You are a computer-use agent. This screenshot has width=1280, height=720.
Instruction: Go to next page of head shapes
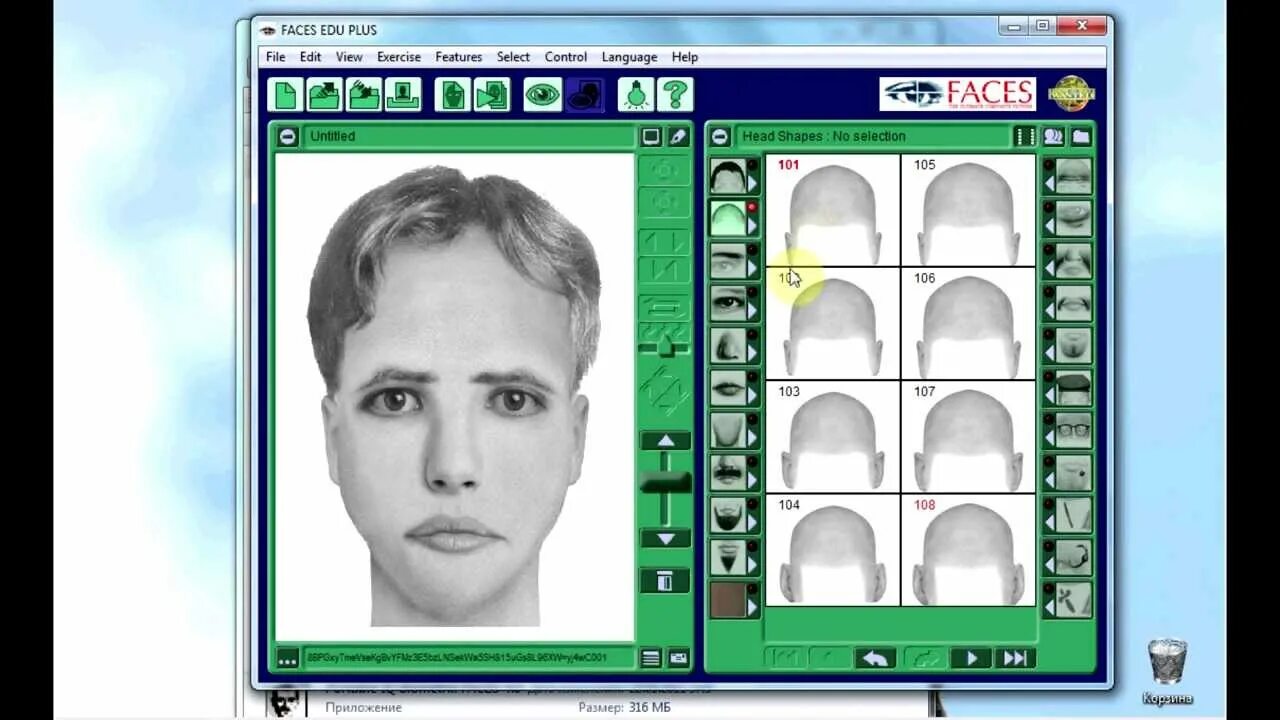click(x=970, y=658)
